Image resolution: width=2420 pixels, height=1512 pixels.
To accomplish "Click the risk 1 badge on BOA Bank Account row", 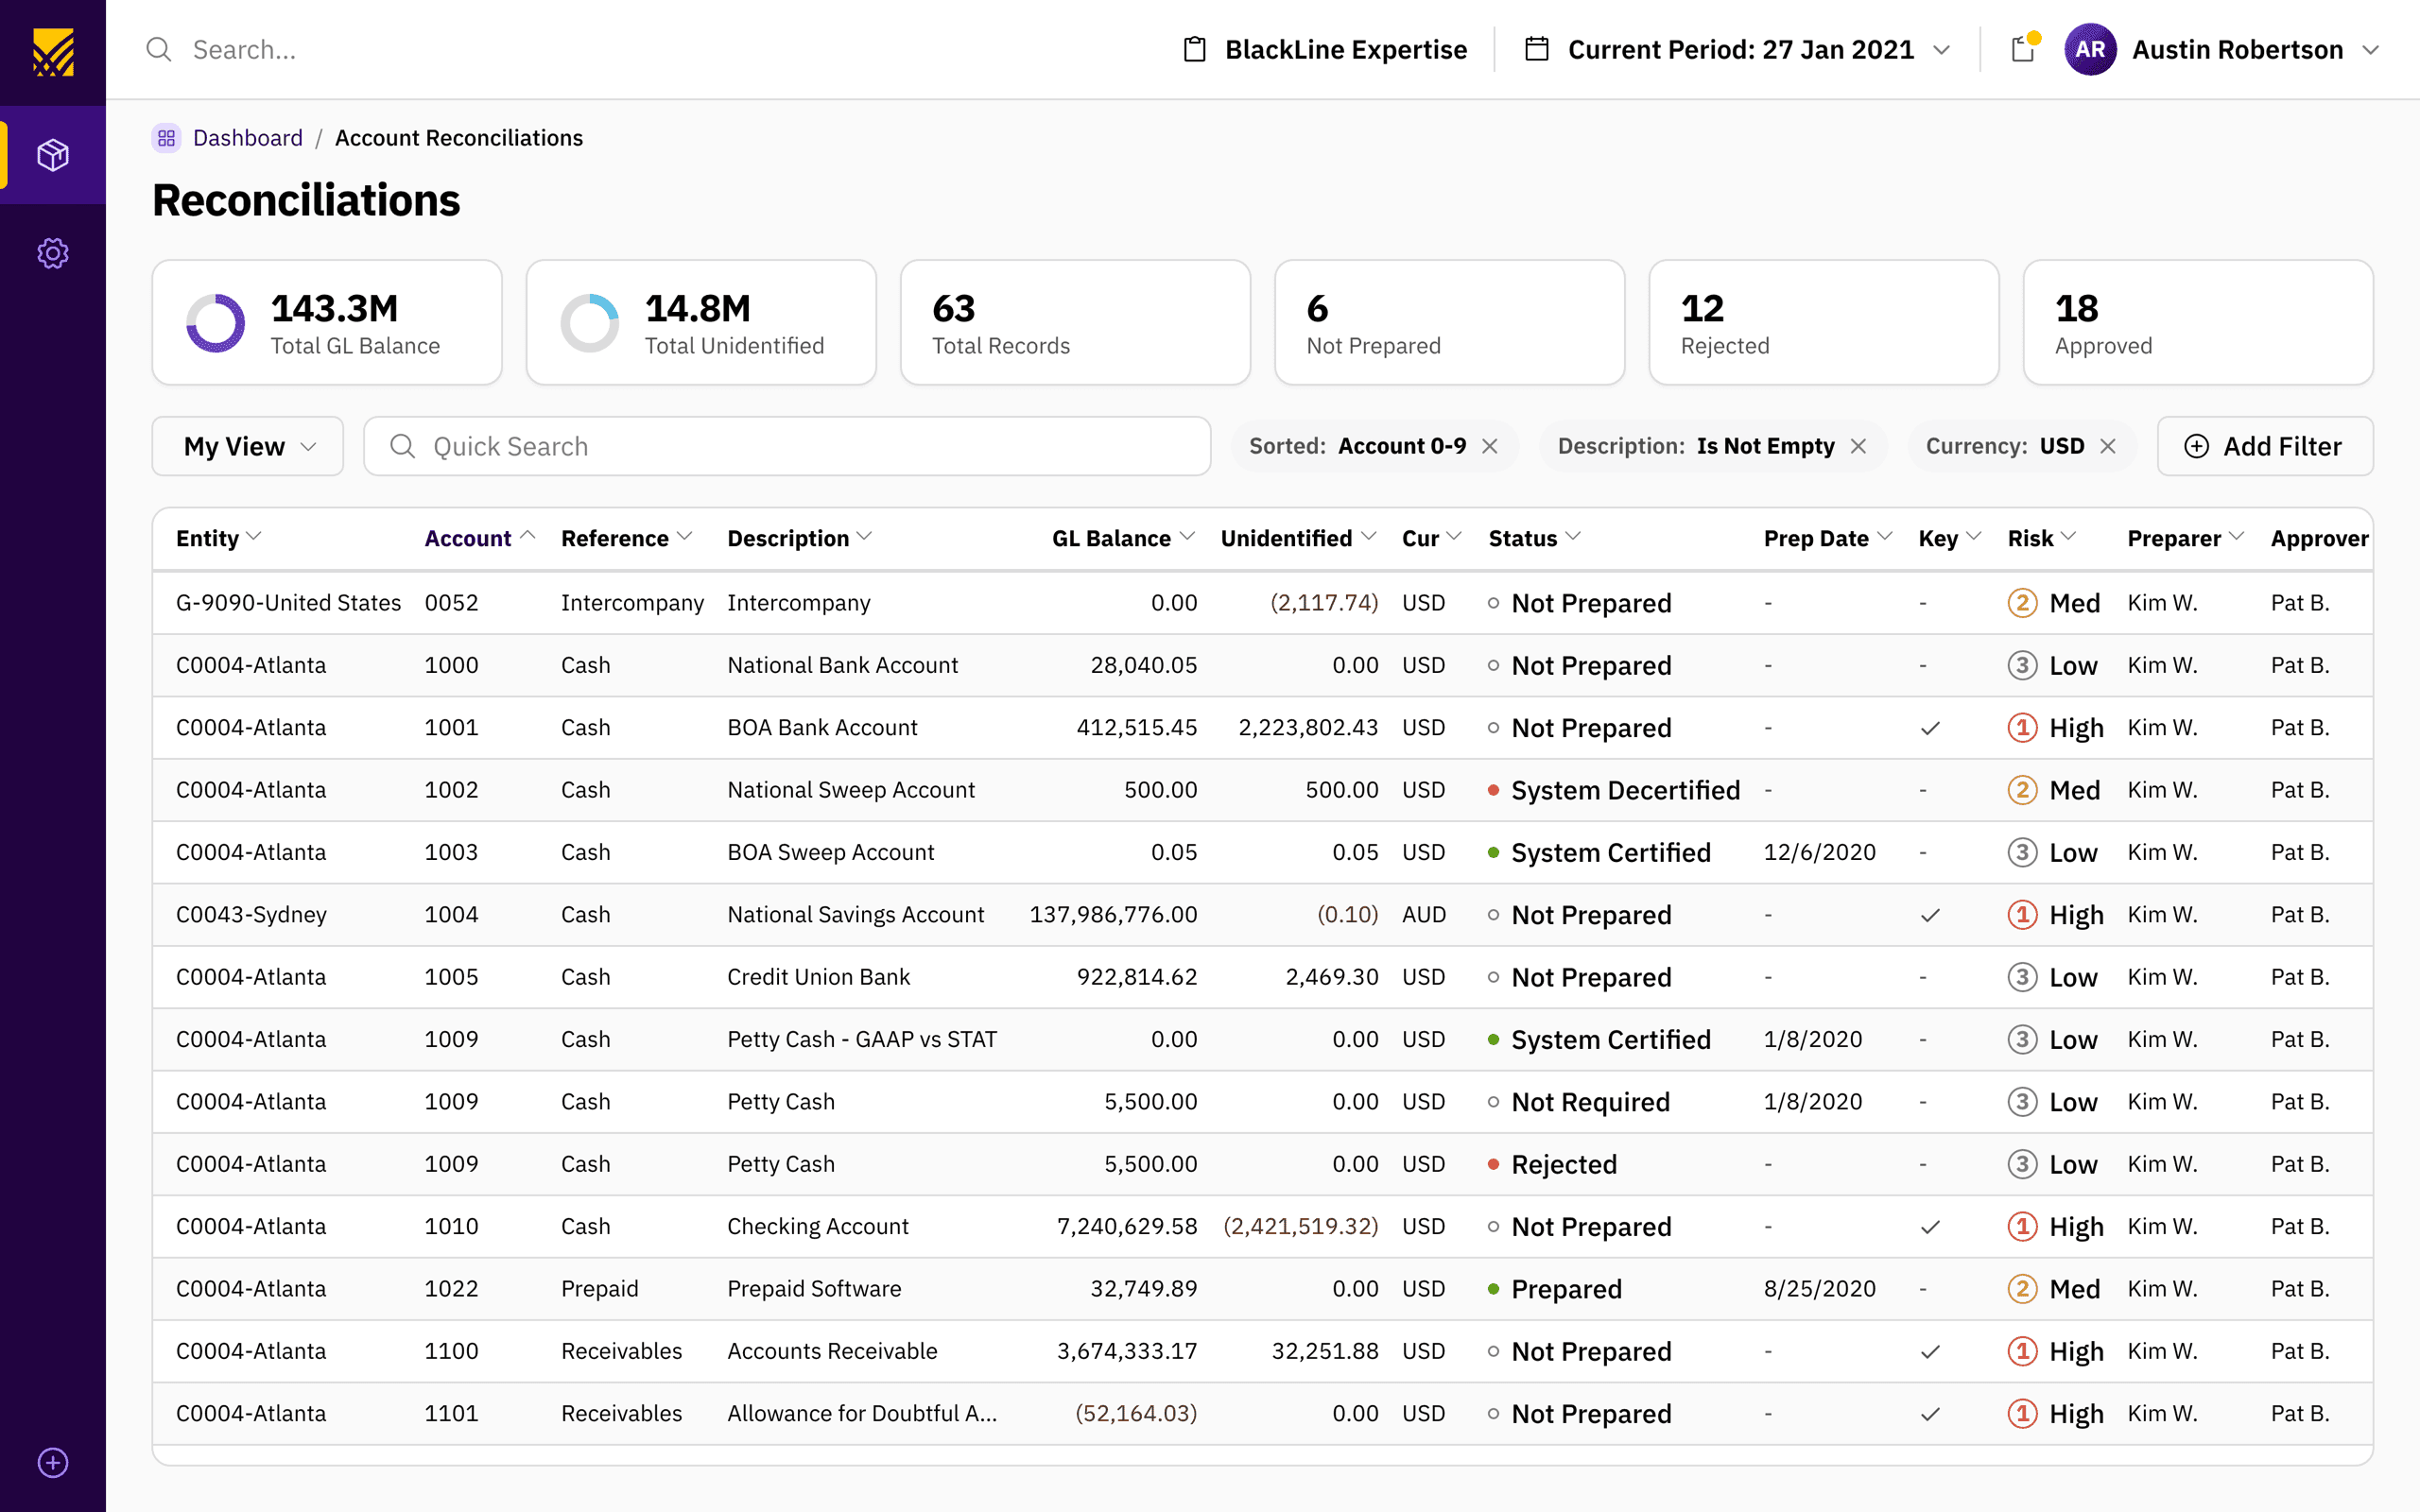I will [2022, 728].
